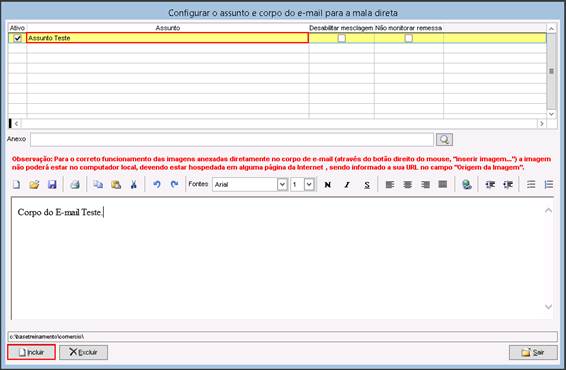Screen dimensions: 566x370
Task: Toggle bold formatting (N)
Action: click(328, 185)
